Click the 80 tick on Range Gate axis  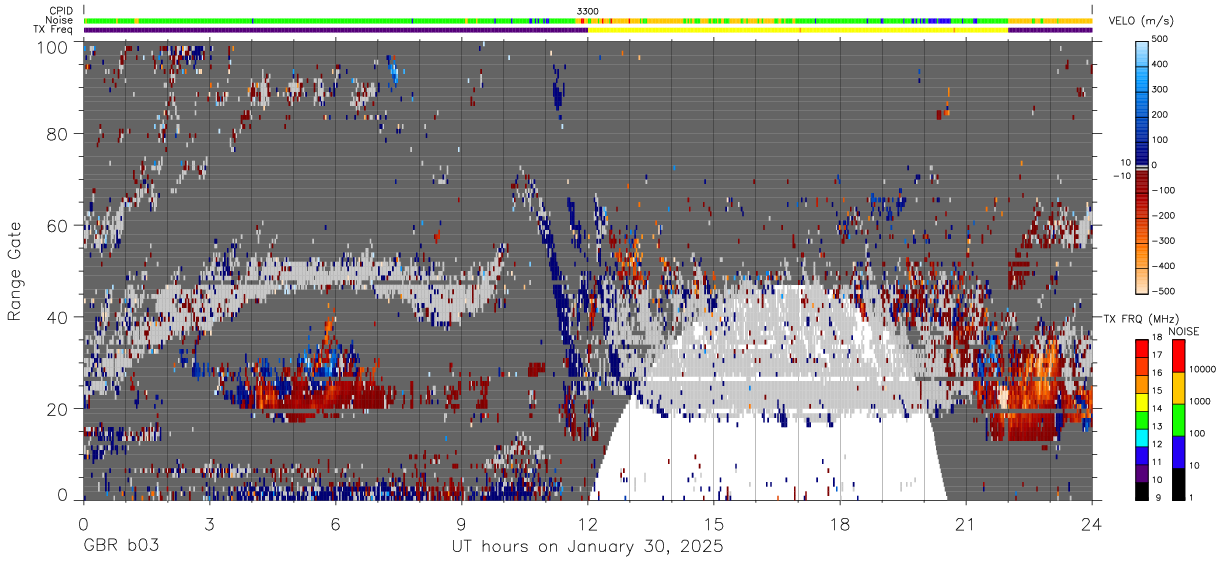coord(58,134)
